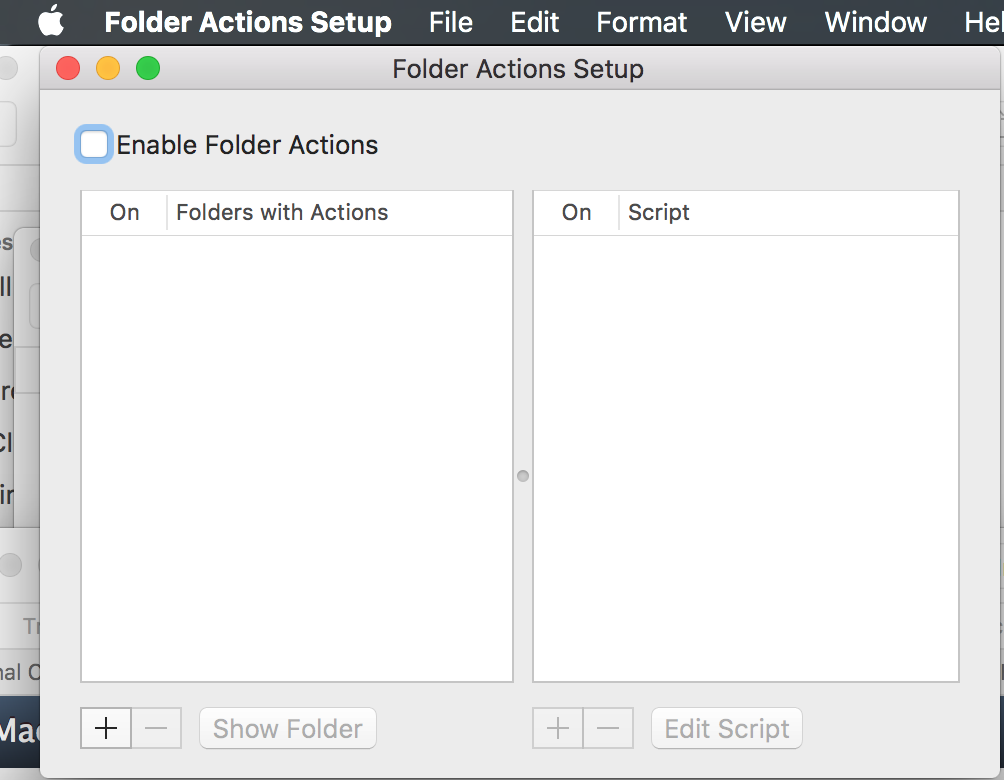Click the remove script minus button
The height and width of the screenshot is (780, 1004).
coord(608,728)
